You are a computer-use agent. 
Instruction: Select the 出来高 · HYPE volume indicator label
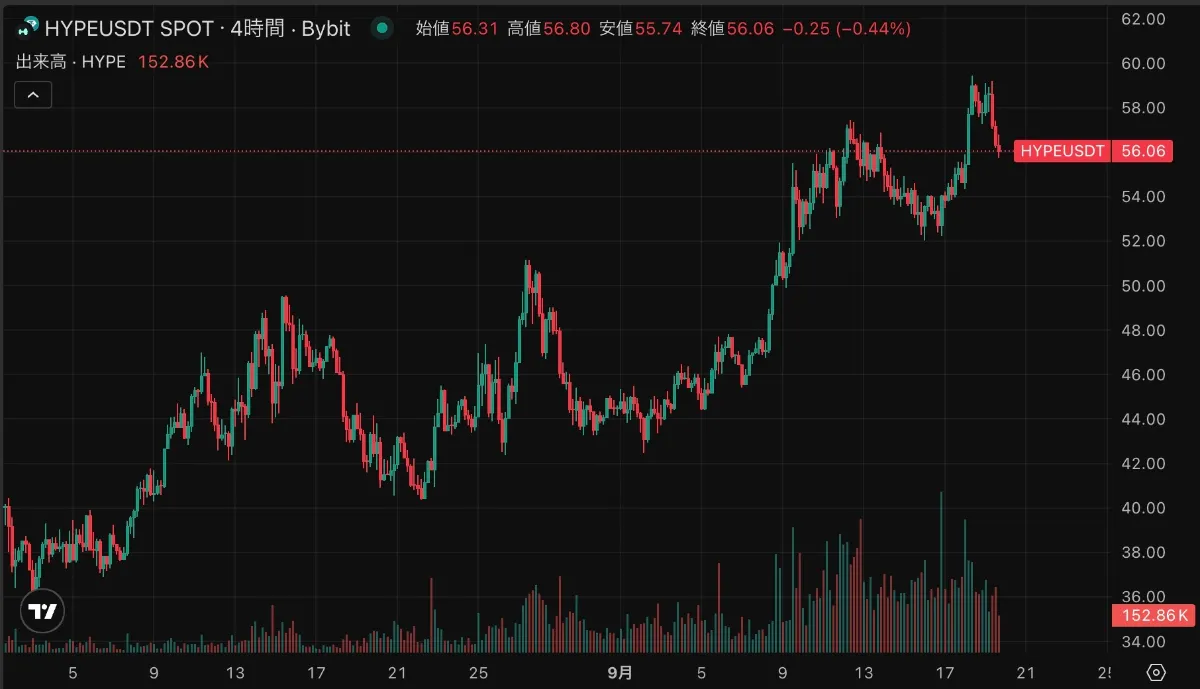[x=71, y=62]
